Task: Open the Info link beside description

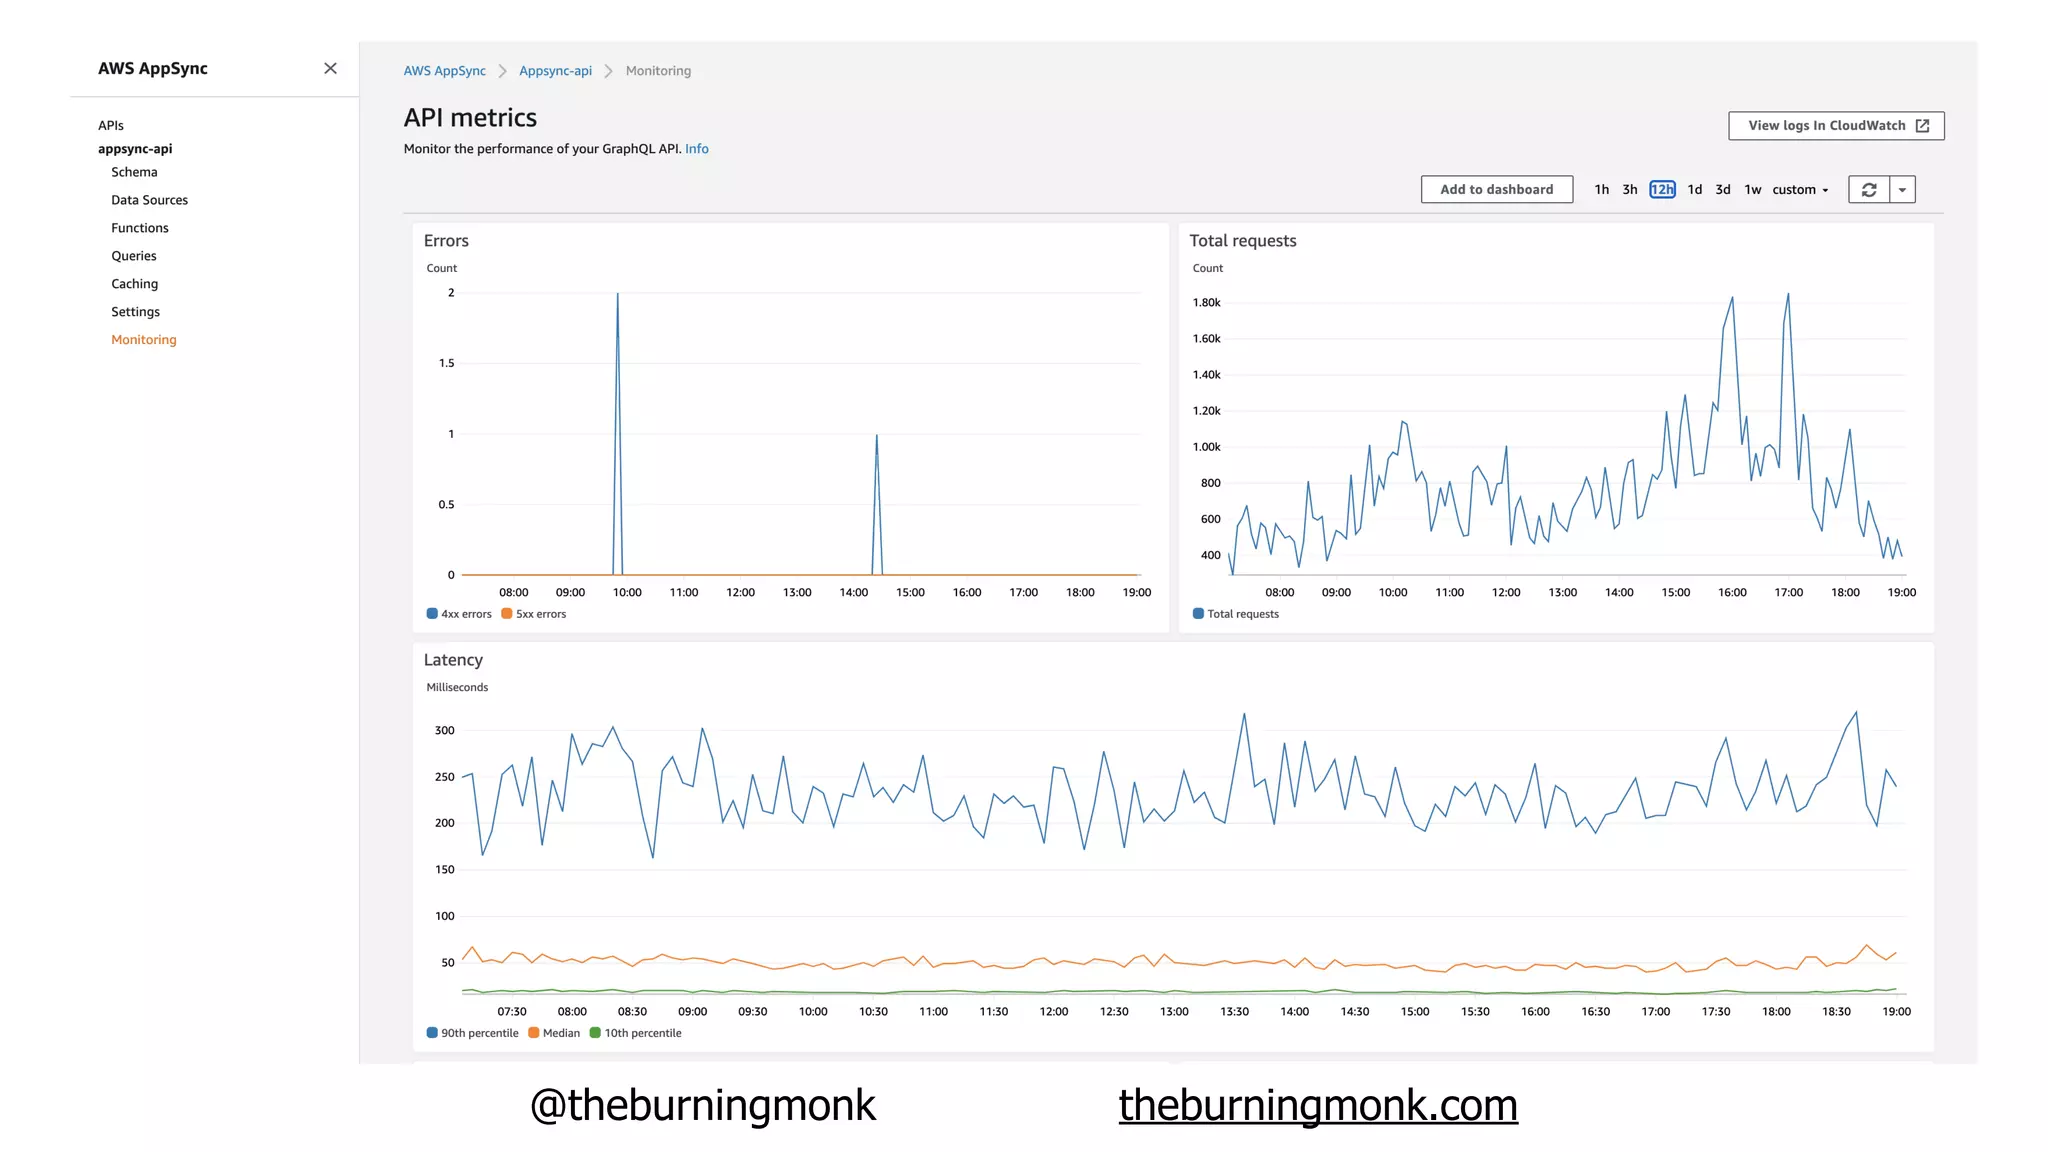Action: pos(696,149)
